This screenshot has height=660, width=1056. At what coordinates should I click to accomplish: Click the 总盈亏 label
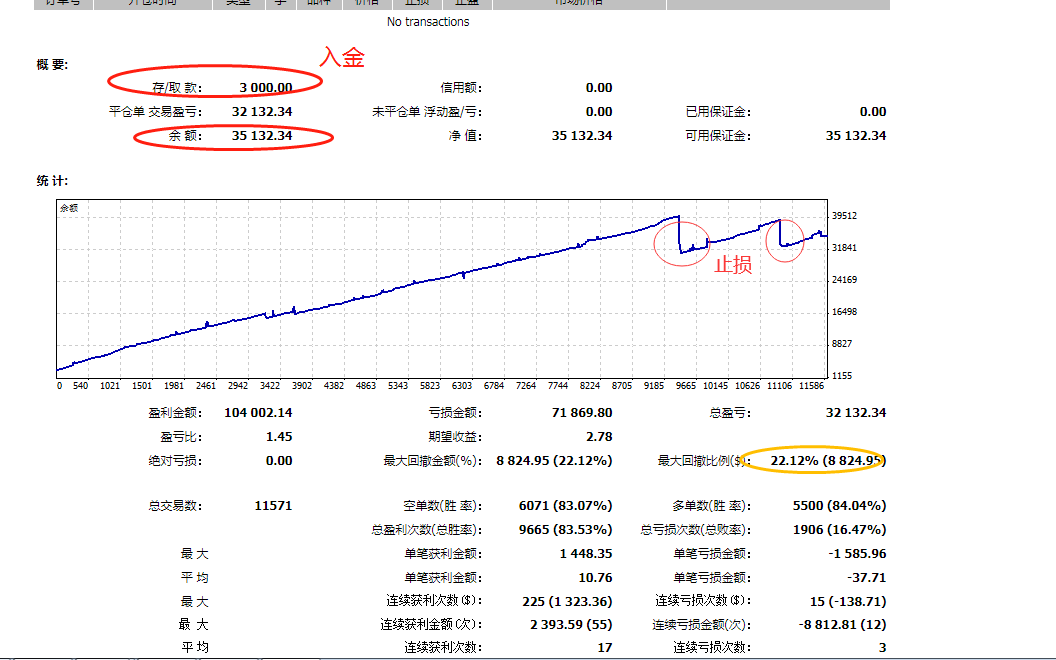pos(730,413)
